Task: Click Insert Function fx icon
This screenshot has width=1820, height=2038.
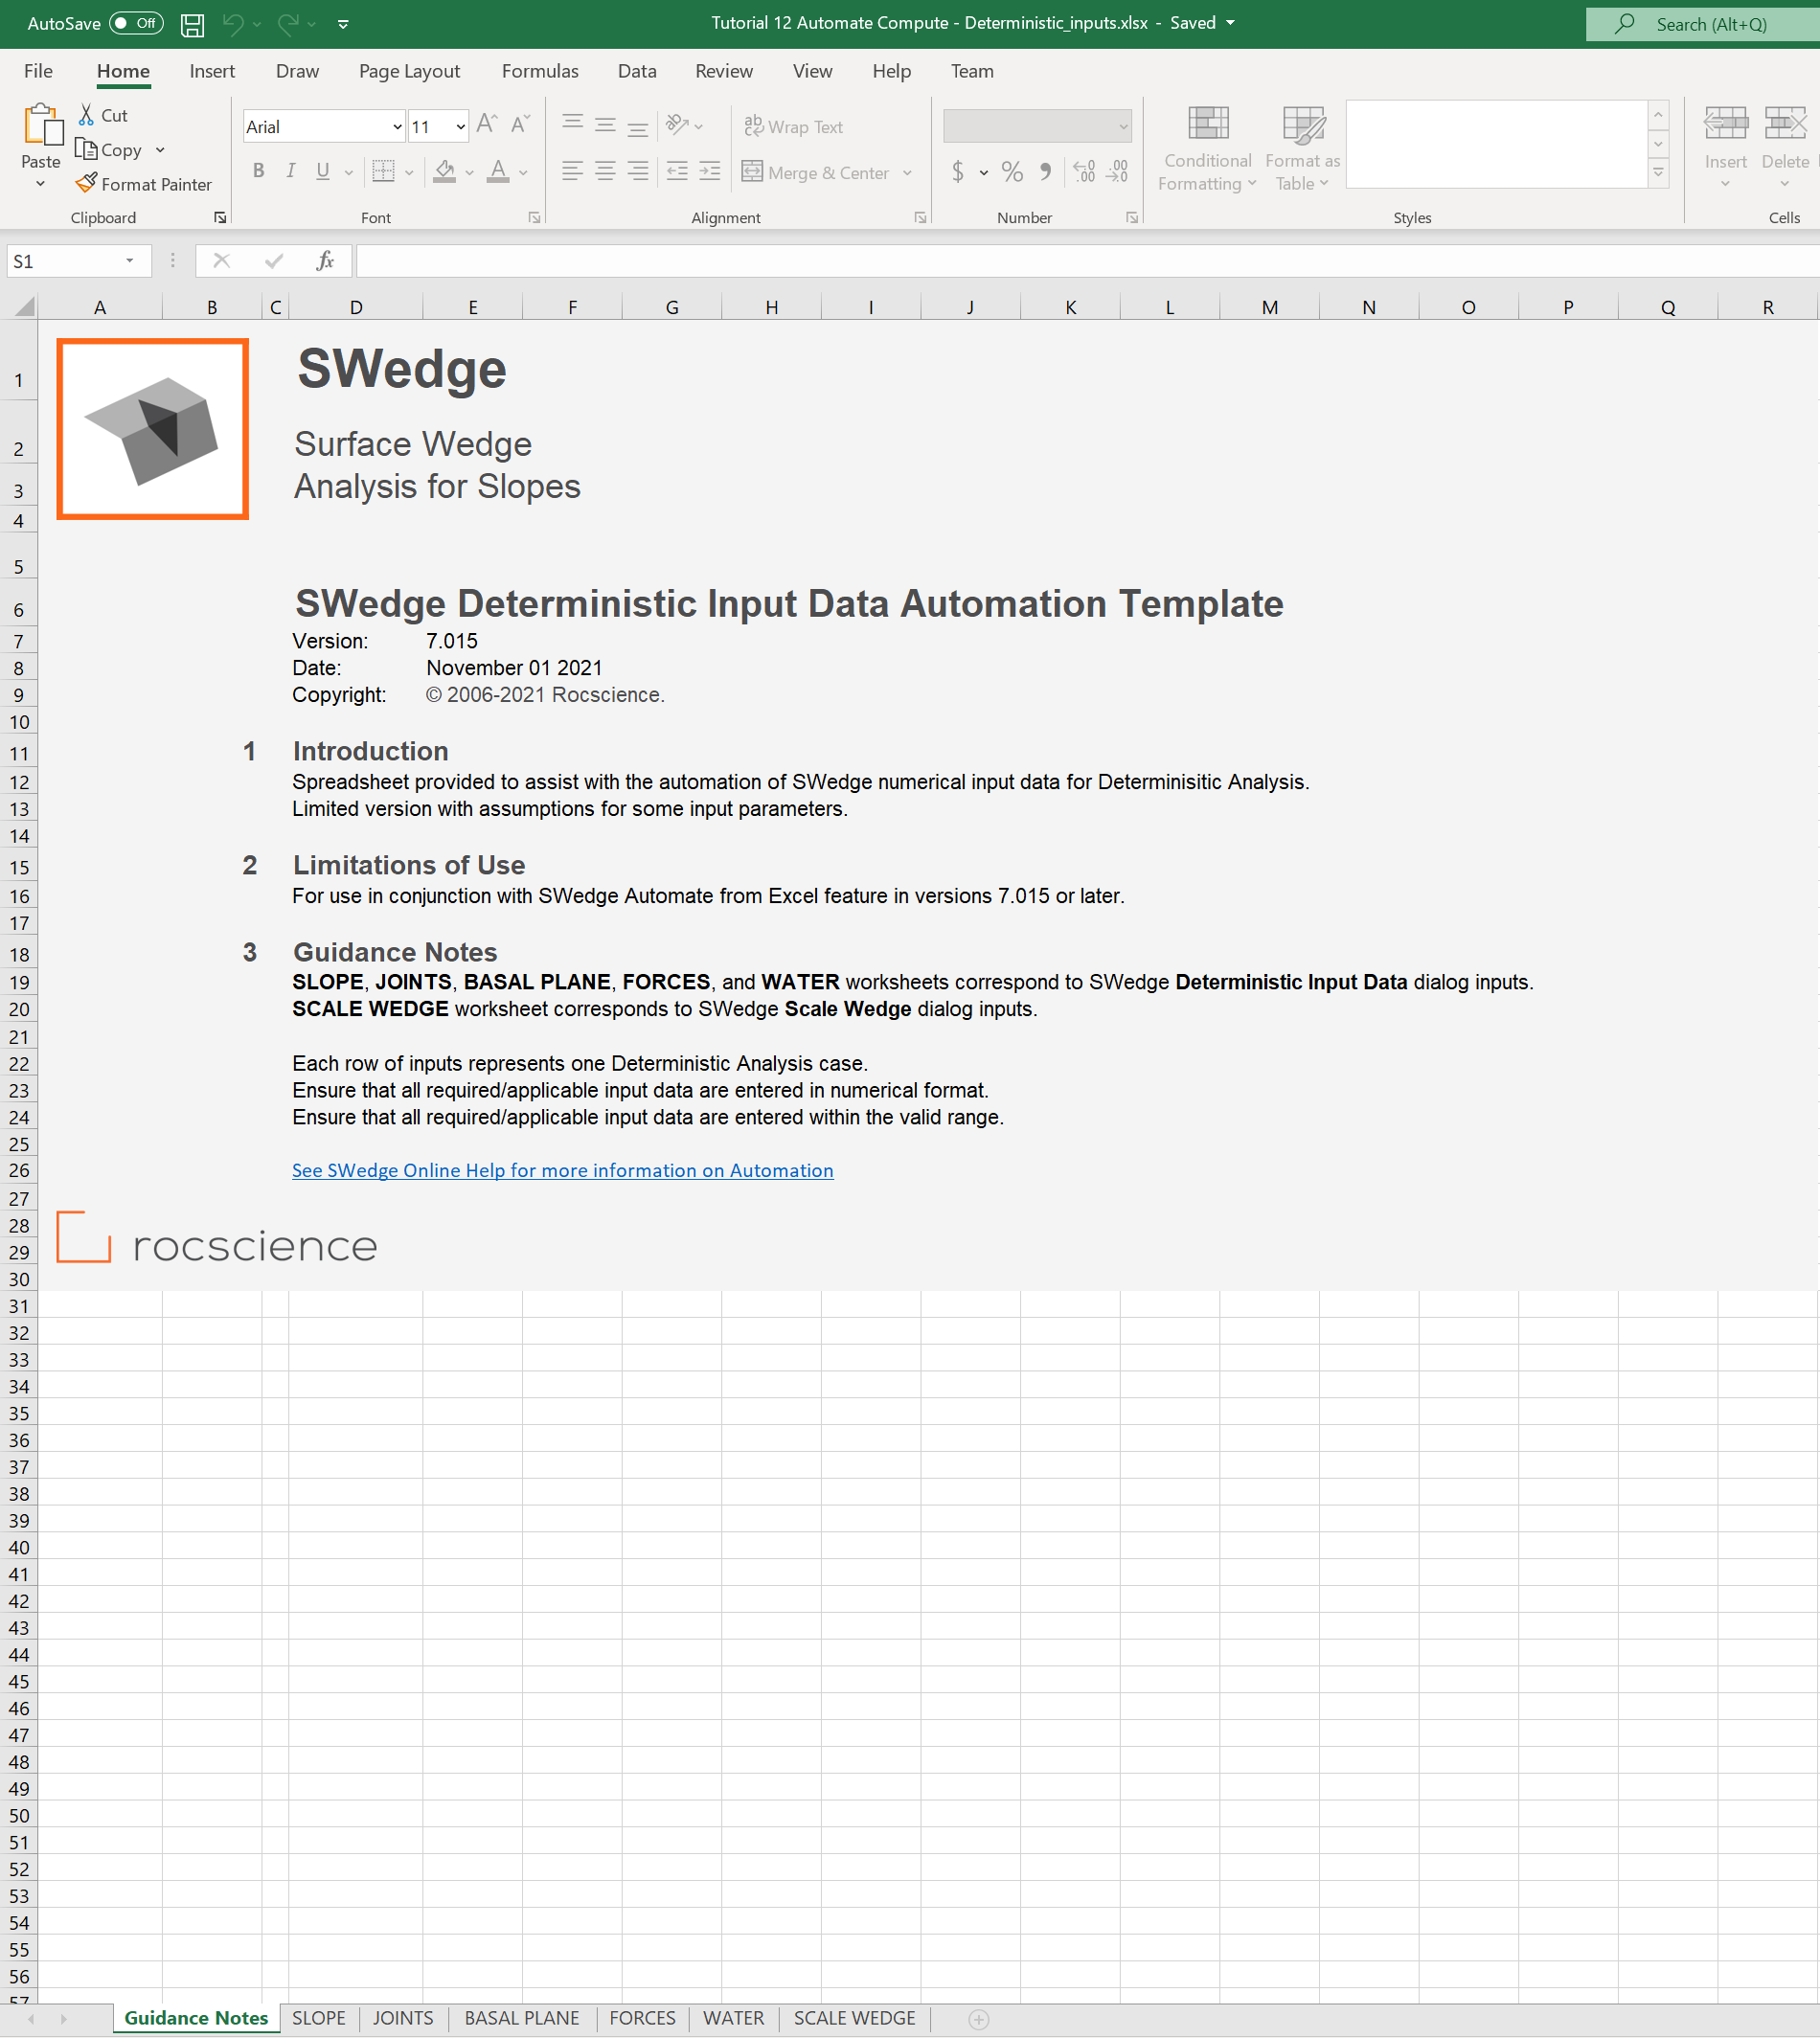Action: coord(324,261)
